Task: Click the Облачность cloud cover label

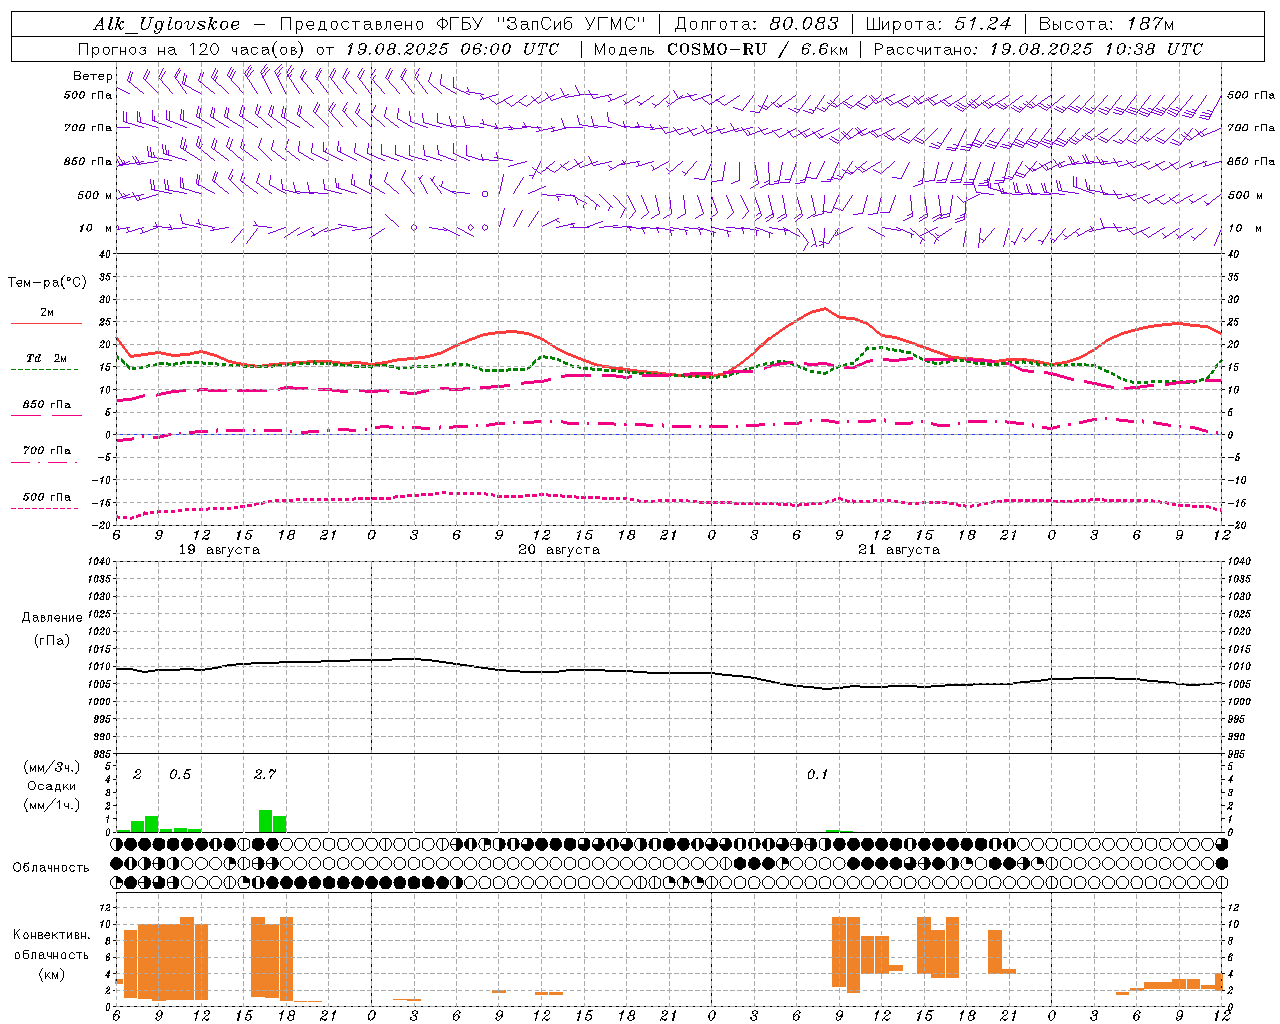Action: click(x=51, y=868)
